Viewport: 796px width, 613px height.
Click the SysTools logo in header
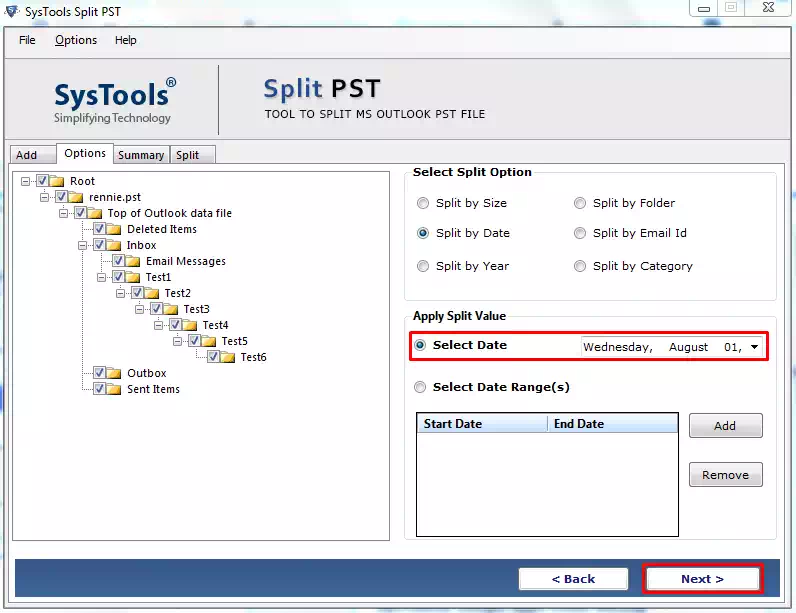click(x=114, y=101)
